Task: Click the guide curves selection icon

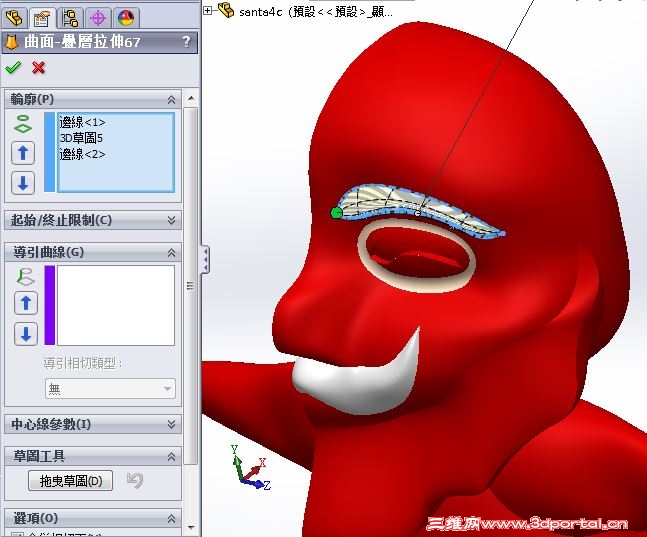Action: click(x=26, y=277)
